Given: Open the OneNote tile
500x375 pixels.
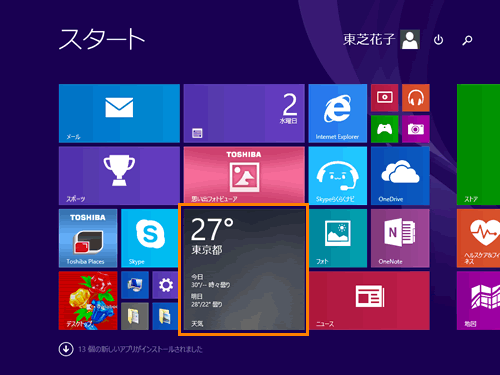Looking at the screenshot, I should point(400,238).
